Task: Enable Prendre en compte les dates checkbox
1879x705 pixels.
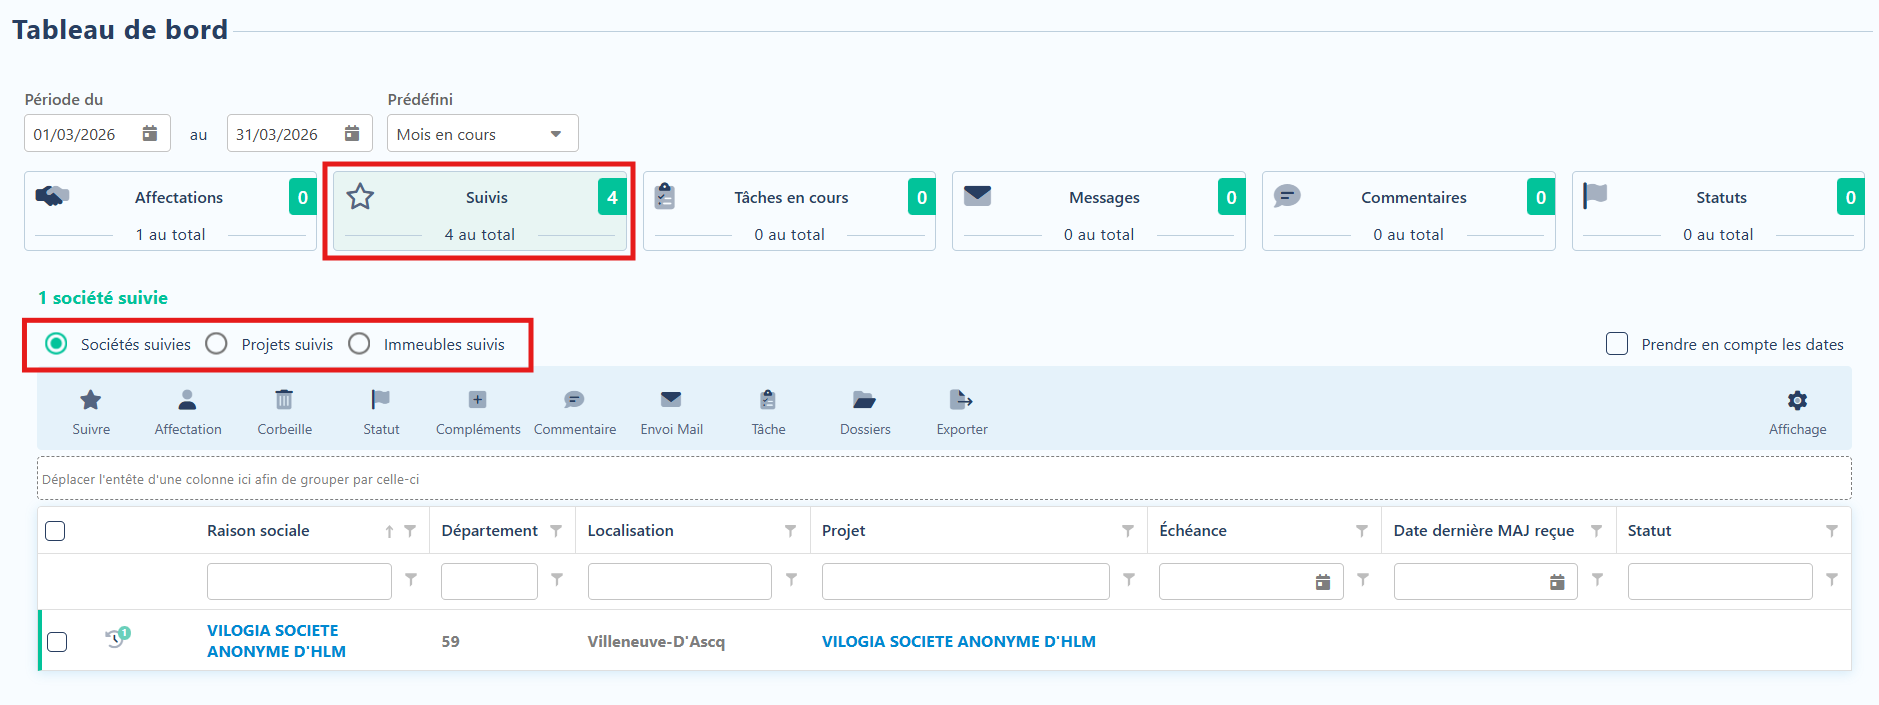Action: point(1617,344)
